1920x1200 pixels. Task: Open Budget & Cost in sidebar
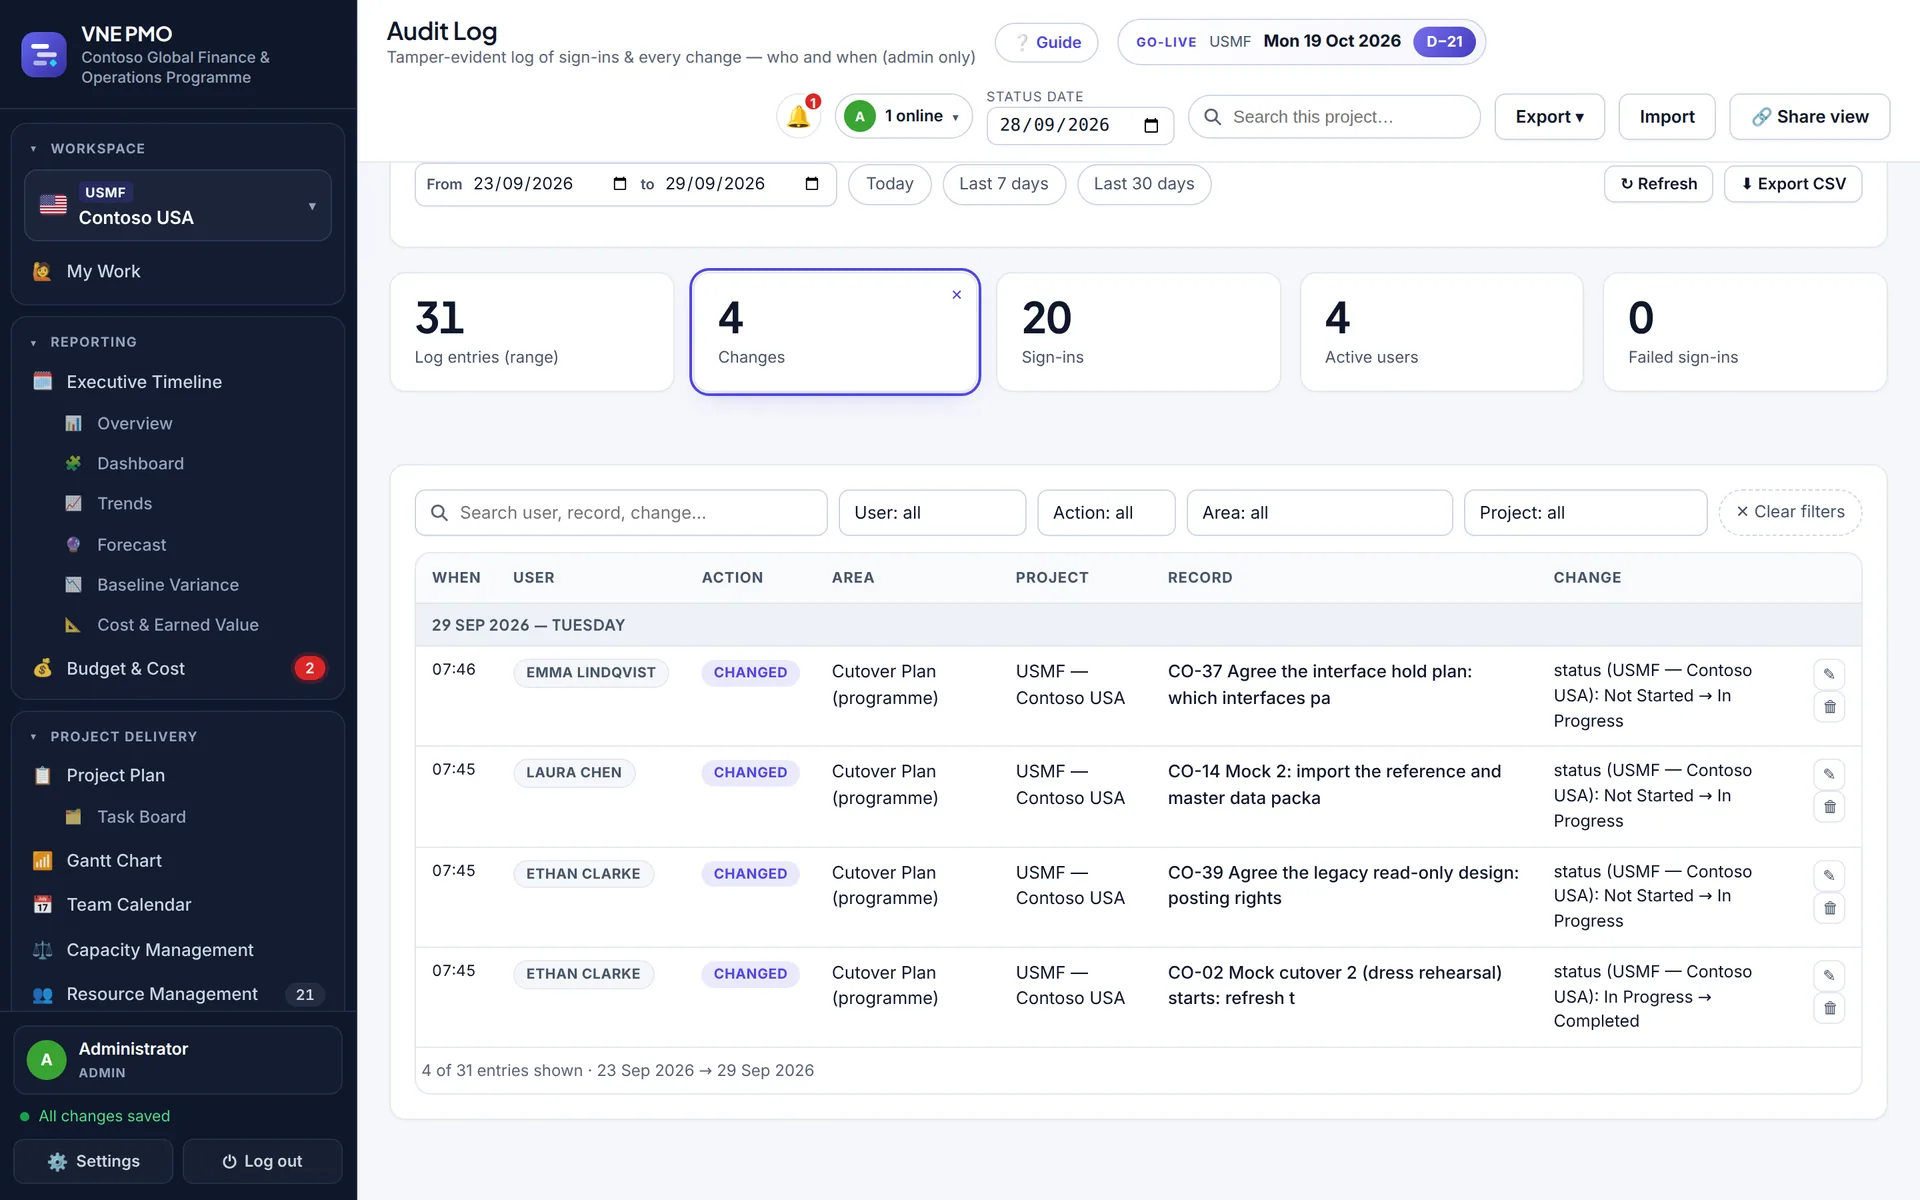click(x=178, y=668)
